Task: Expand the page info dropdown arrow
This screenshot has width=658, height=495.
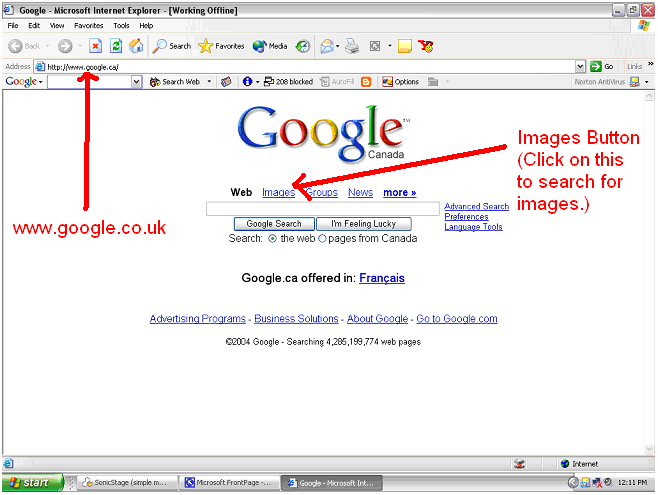Action: coord(257,81)
